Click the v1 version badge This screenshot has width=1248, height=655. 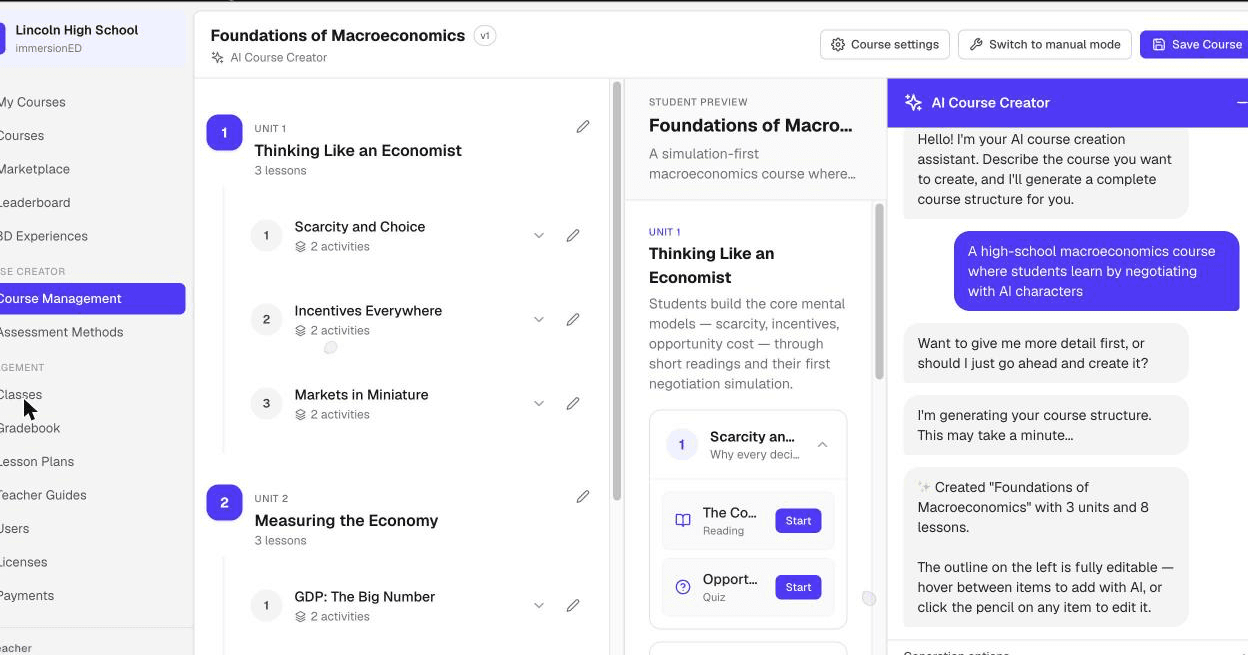click(x=485, y=36)
